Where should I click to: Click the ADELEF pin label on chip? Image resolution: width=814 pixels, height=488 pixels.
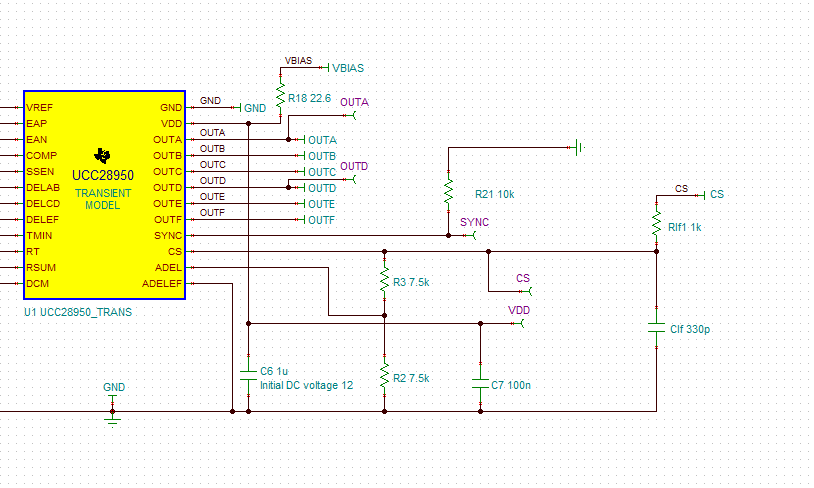click(162, 284)
